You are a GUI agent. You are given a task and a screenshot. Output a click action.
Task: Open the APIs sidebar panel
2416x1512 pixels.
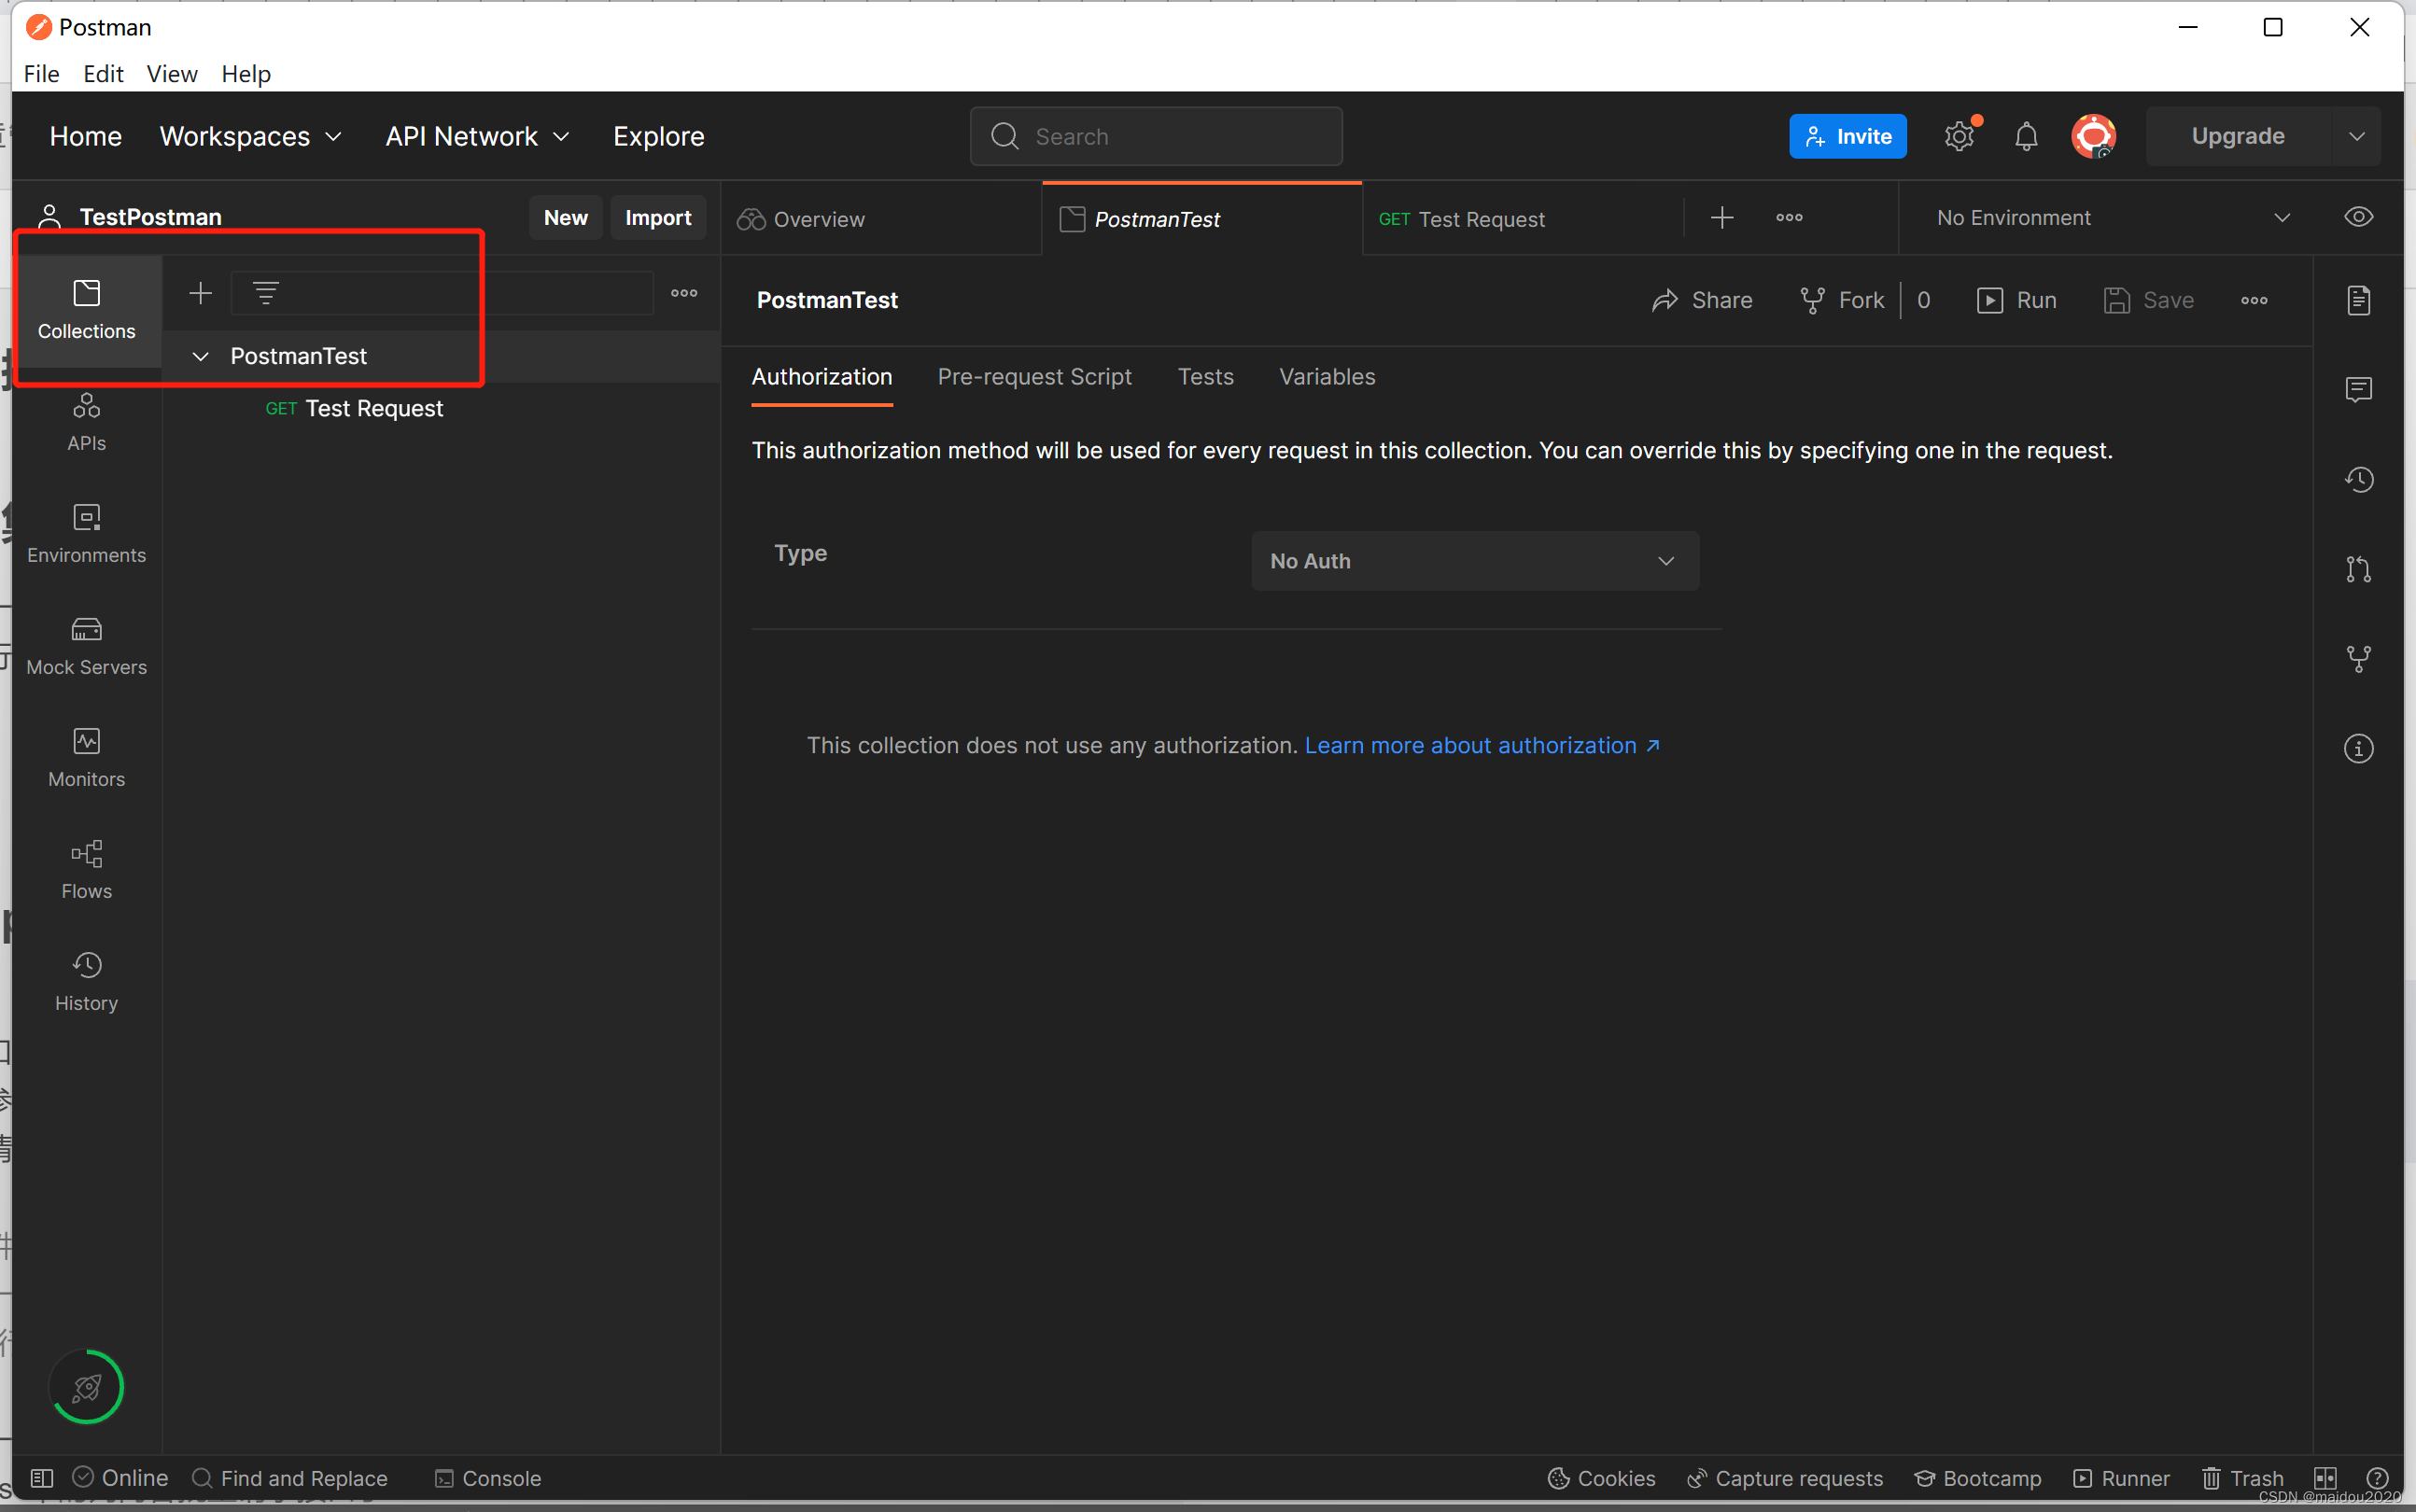(86, 422)
